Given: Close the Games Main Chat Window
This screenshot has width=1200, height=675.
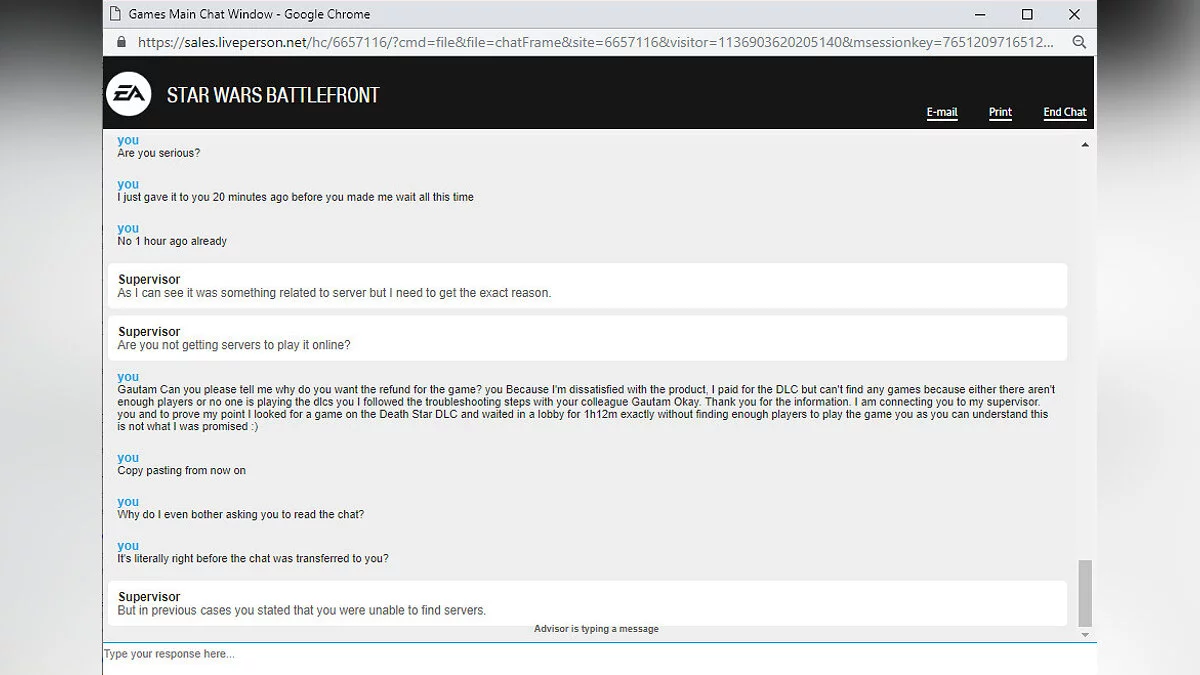Looking at the screenshot, I should coord(1074,14).
